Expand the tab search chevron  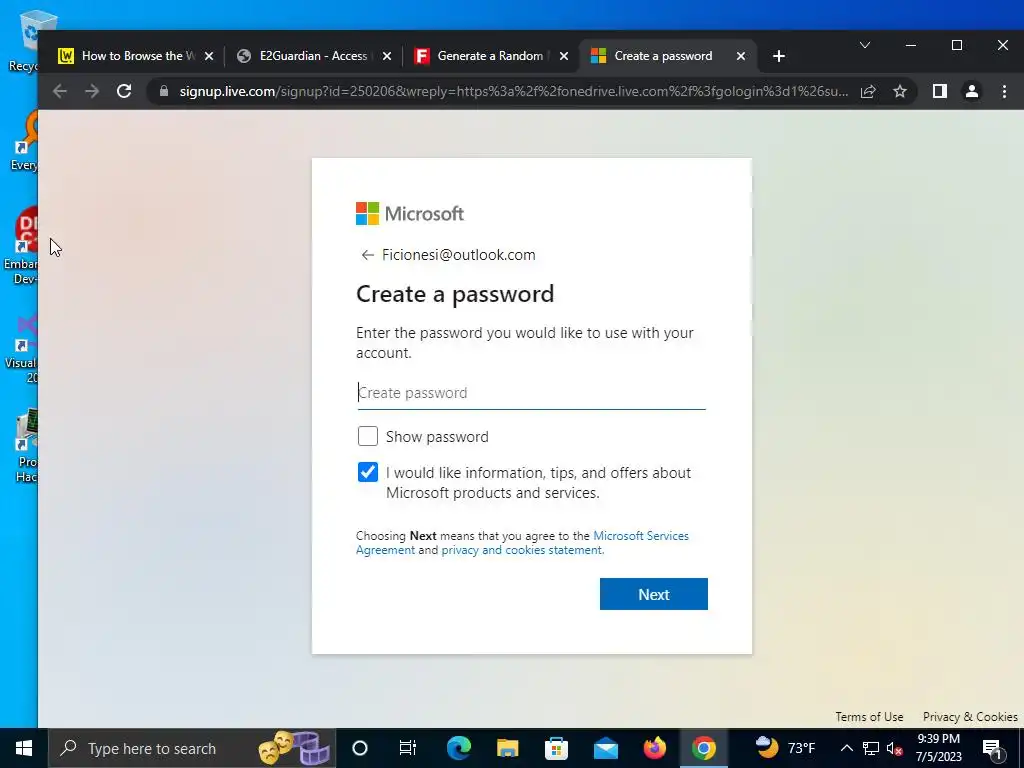[865, 45]
